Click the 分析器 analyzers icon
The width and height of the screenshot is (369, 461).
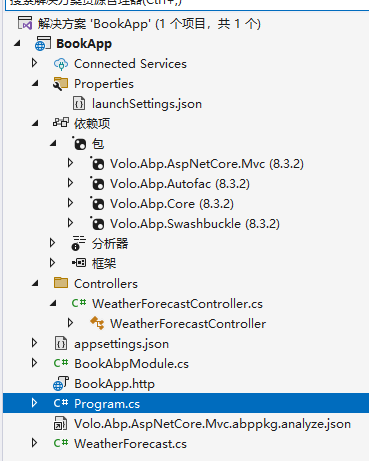79,243
